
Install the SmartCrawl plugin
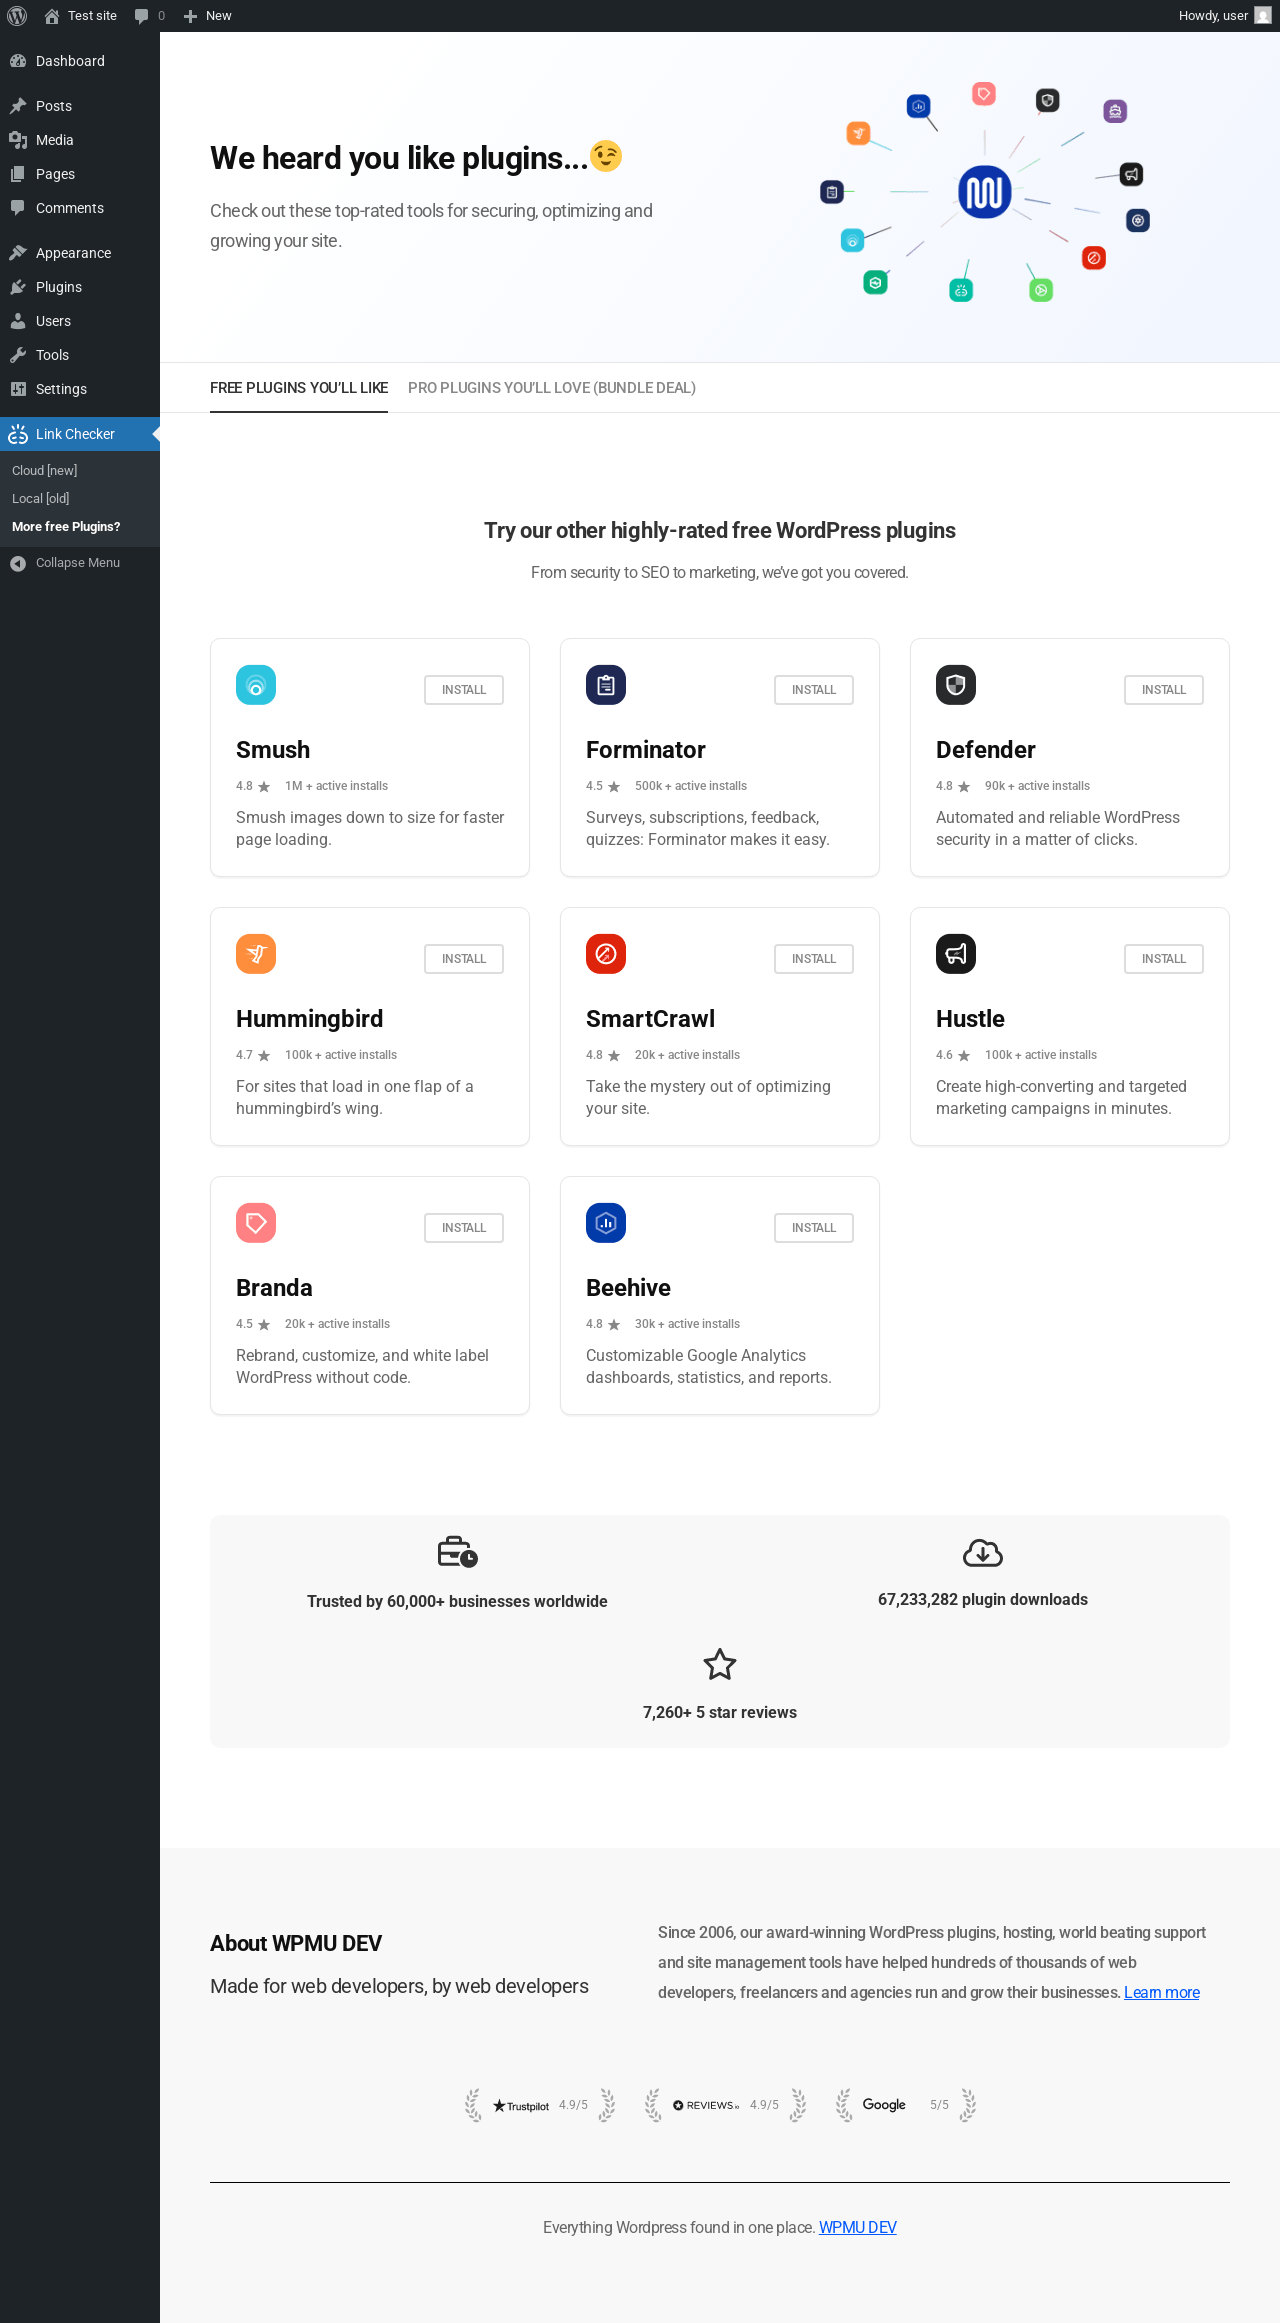pos(814,959)
